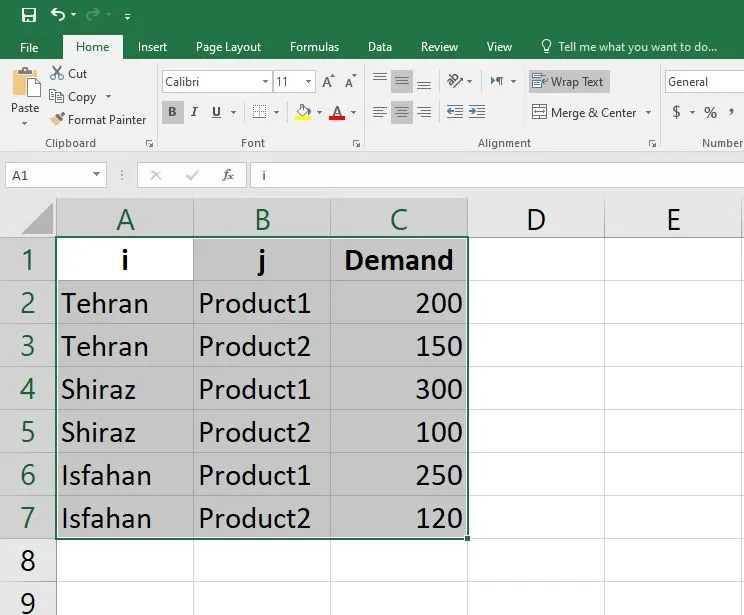Open the Page Layout tab

228,47
